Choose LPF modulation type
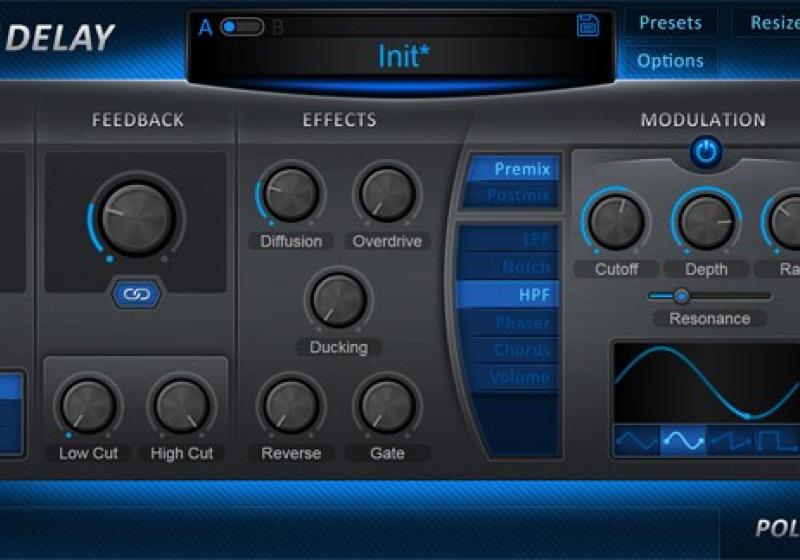The height and width of the screenshot is (560, 800). pyautogui.click(x=508, y=239)
